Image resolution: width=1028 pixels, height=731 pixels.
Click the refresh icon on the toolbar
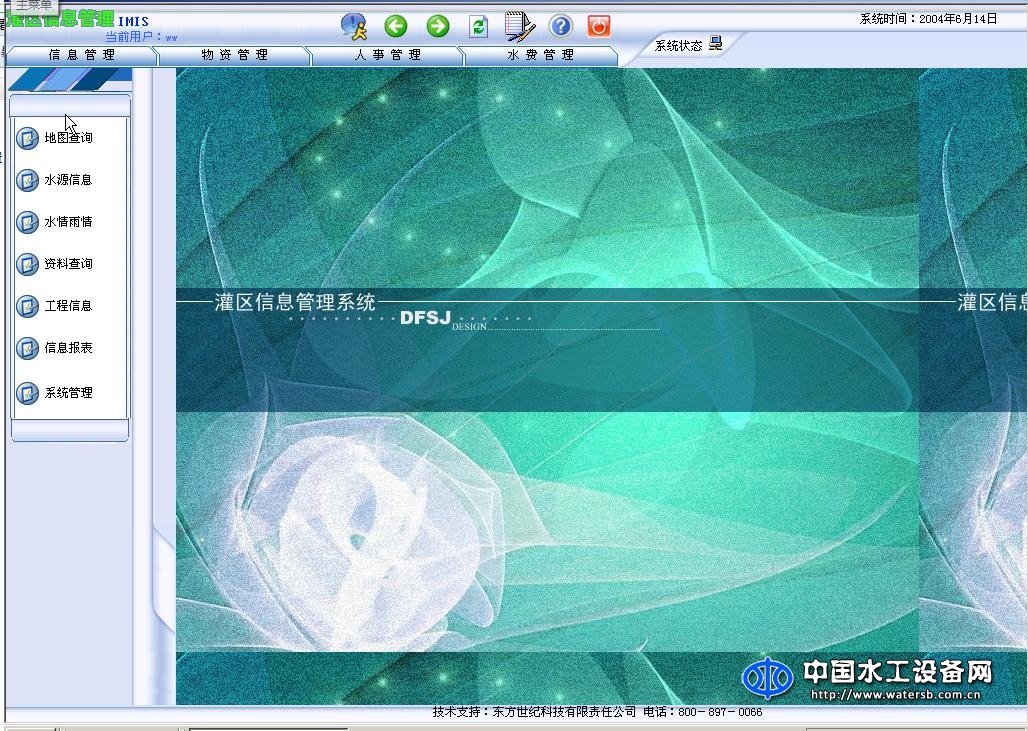[478, 26]
